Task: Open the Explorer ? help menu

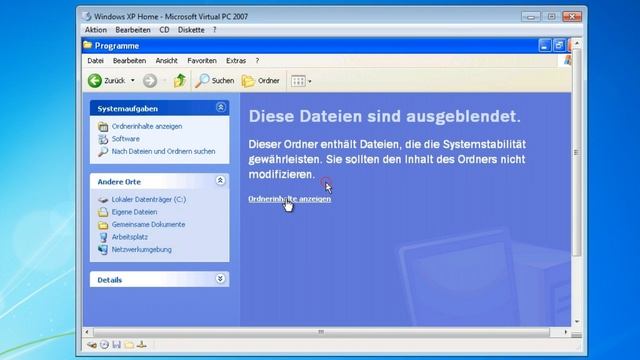Action: coord(257,60)
